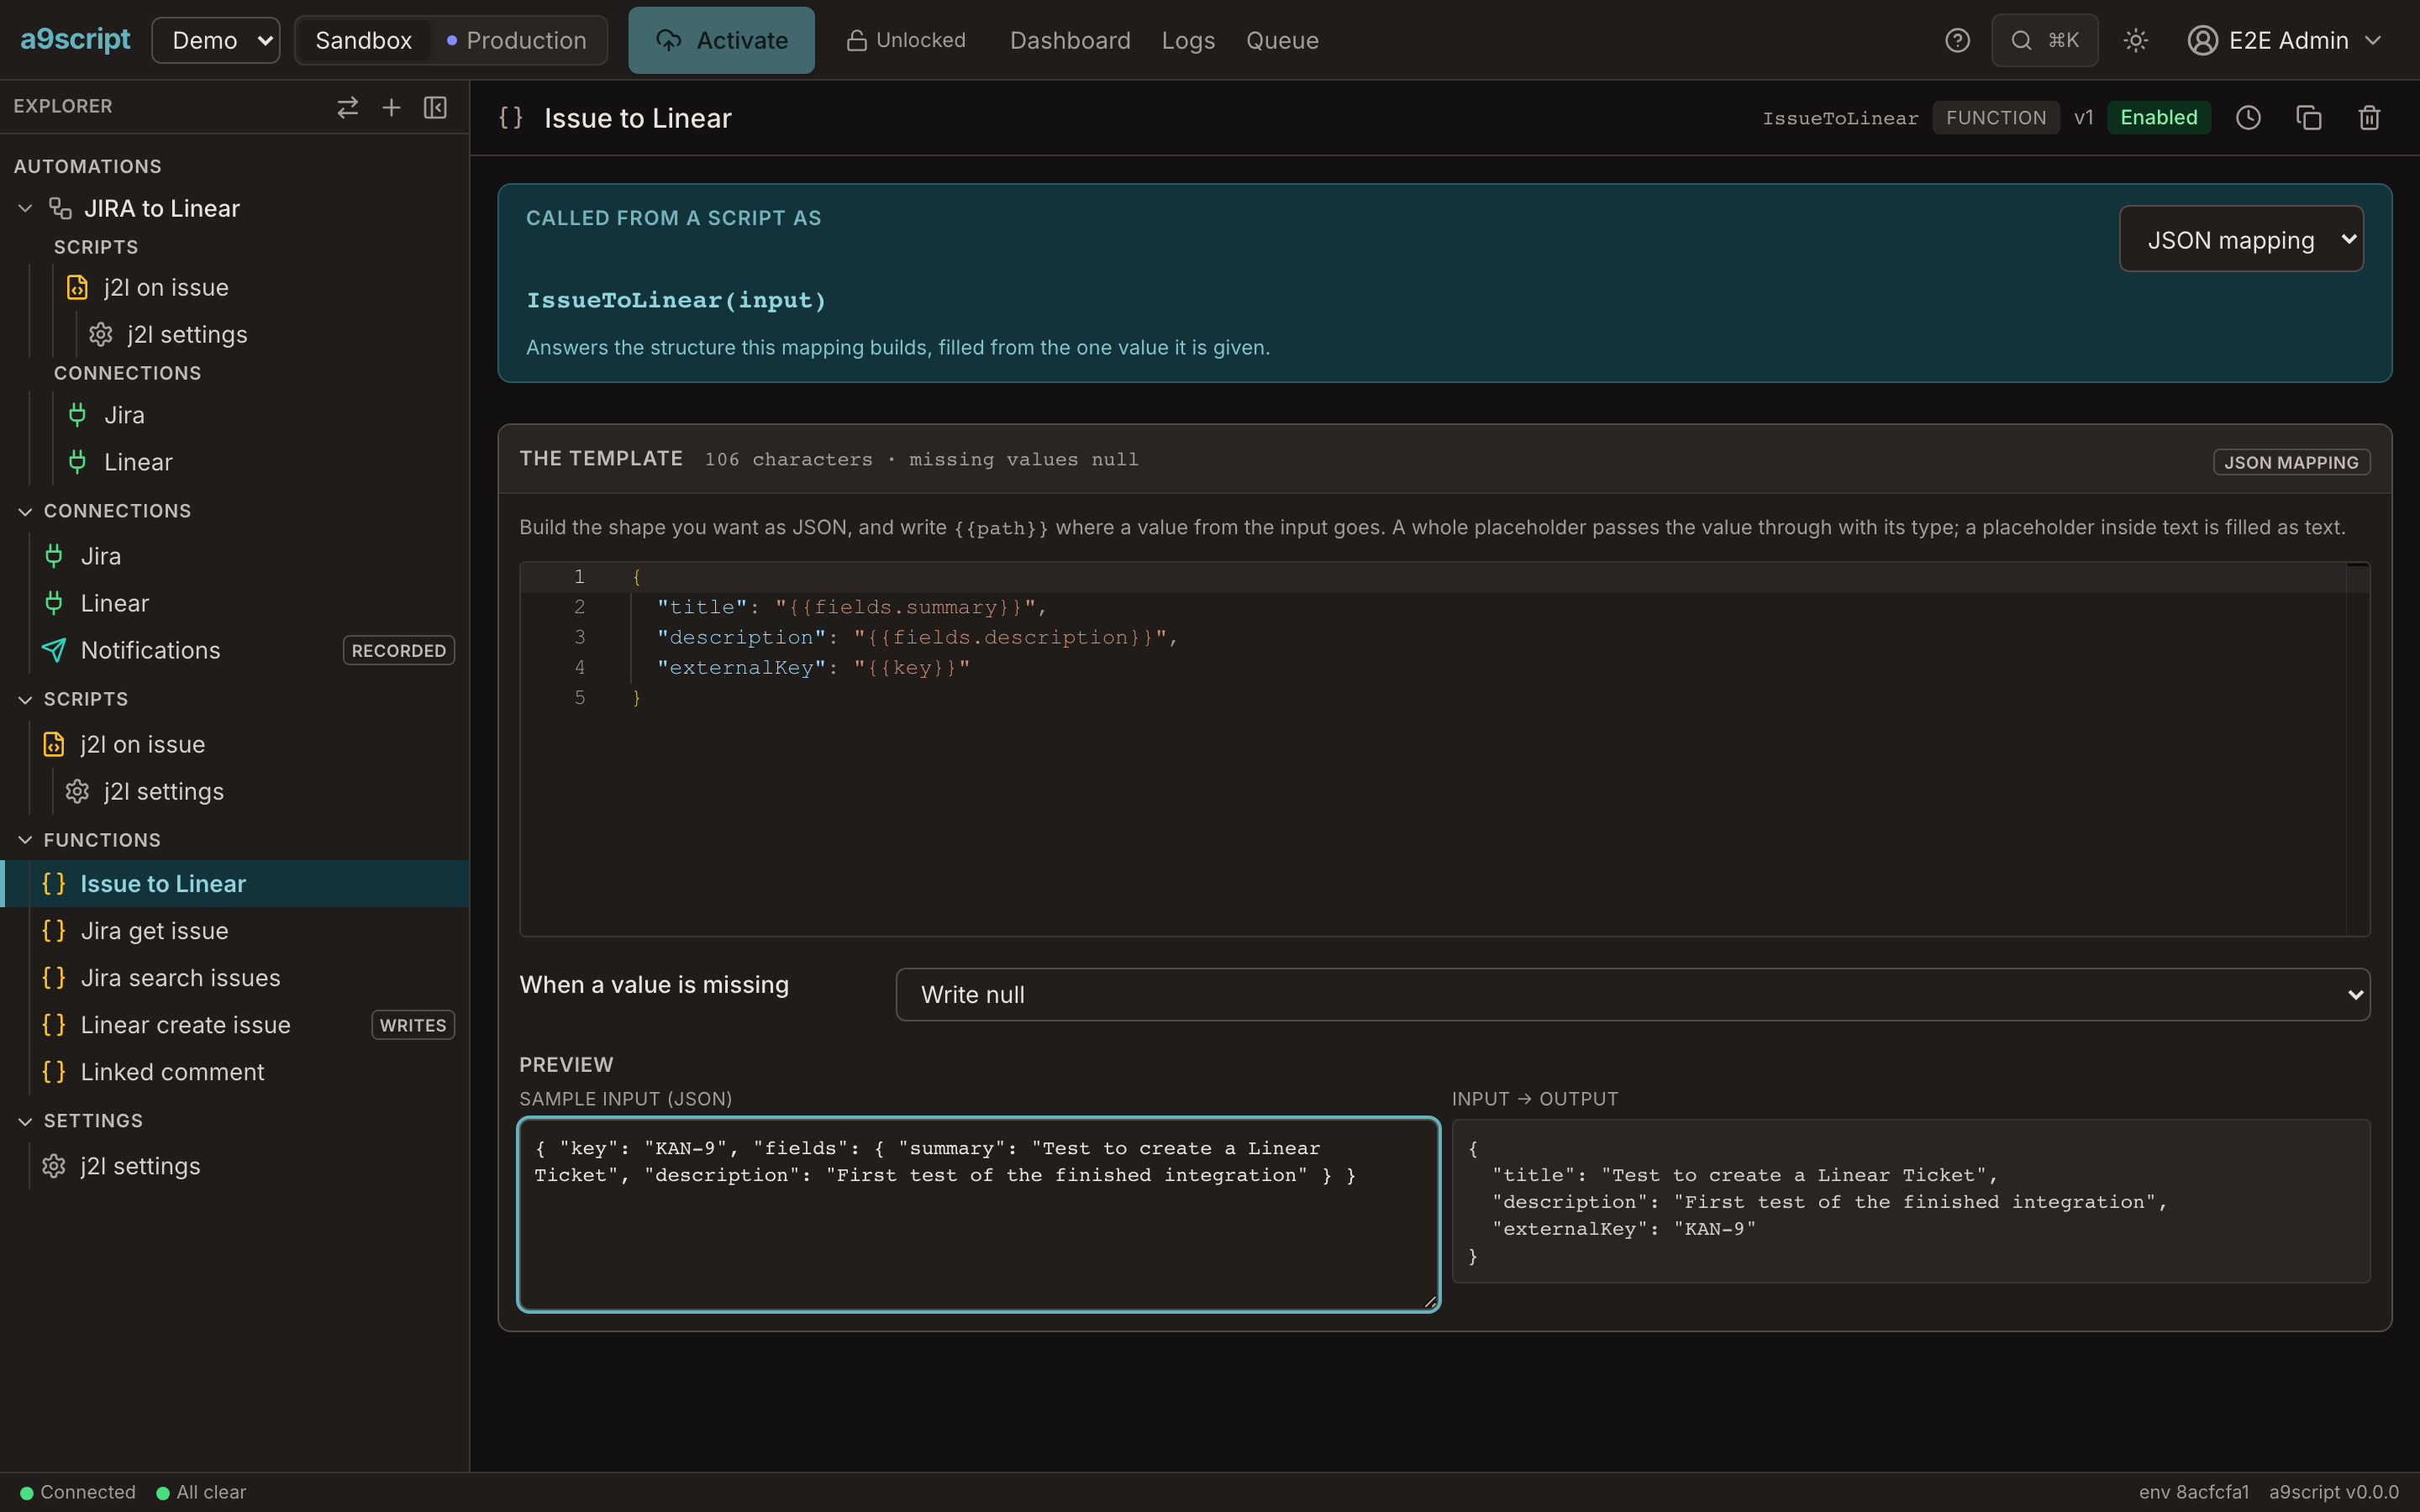Select Jira connection under the automation
The height and width of the screenshot is (1512, 2420).
click(124, 415)
